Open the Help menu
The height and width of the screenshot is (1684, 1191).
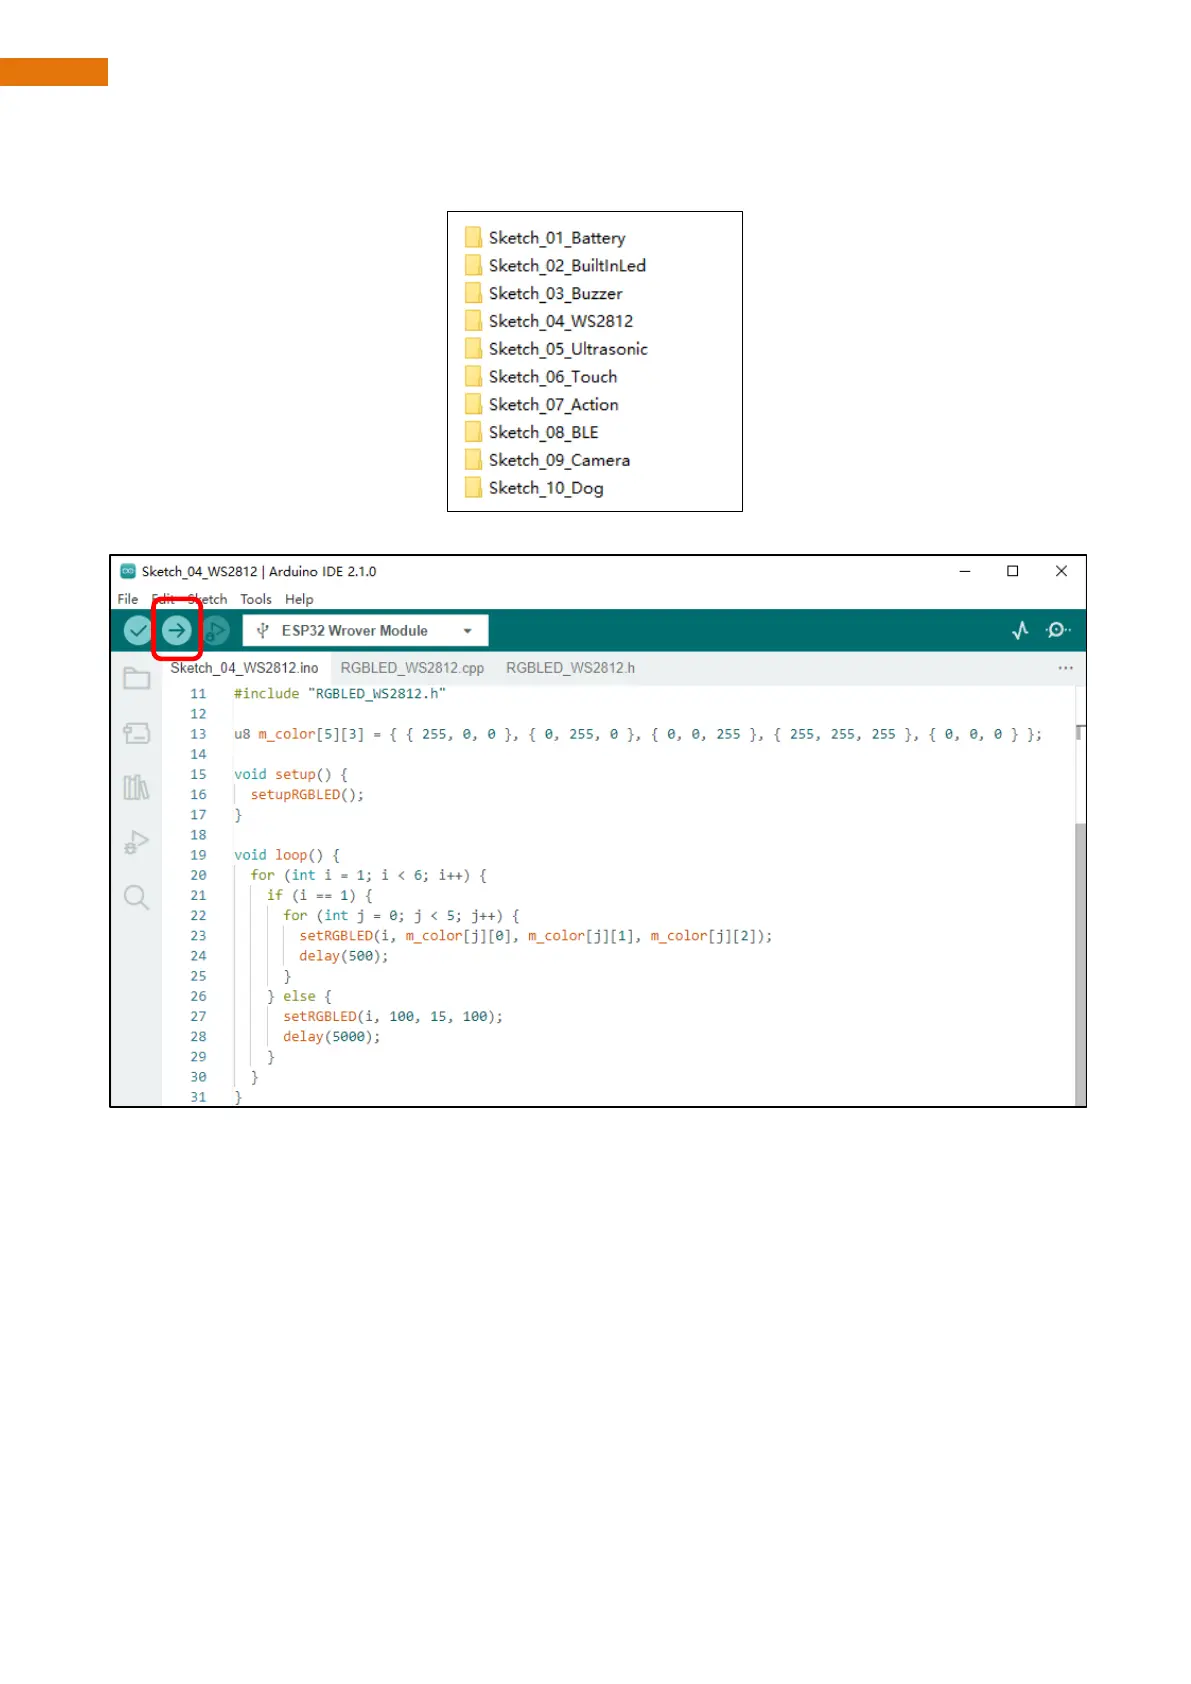299,599
